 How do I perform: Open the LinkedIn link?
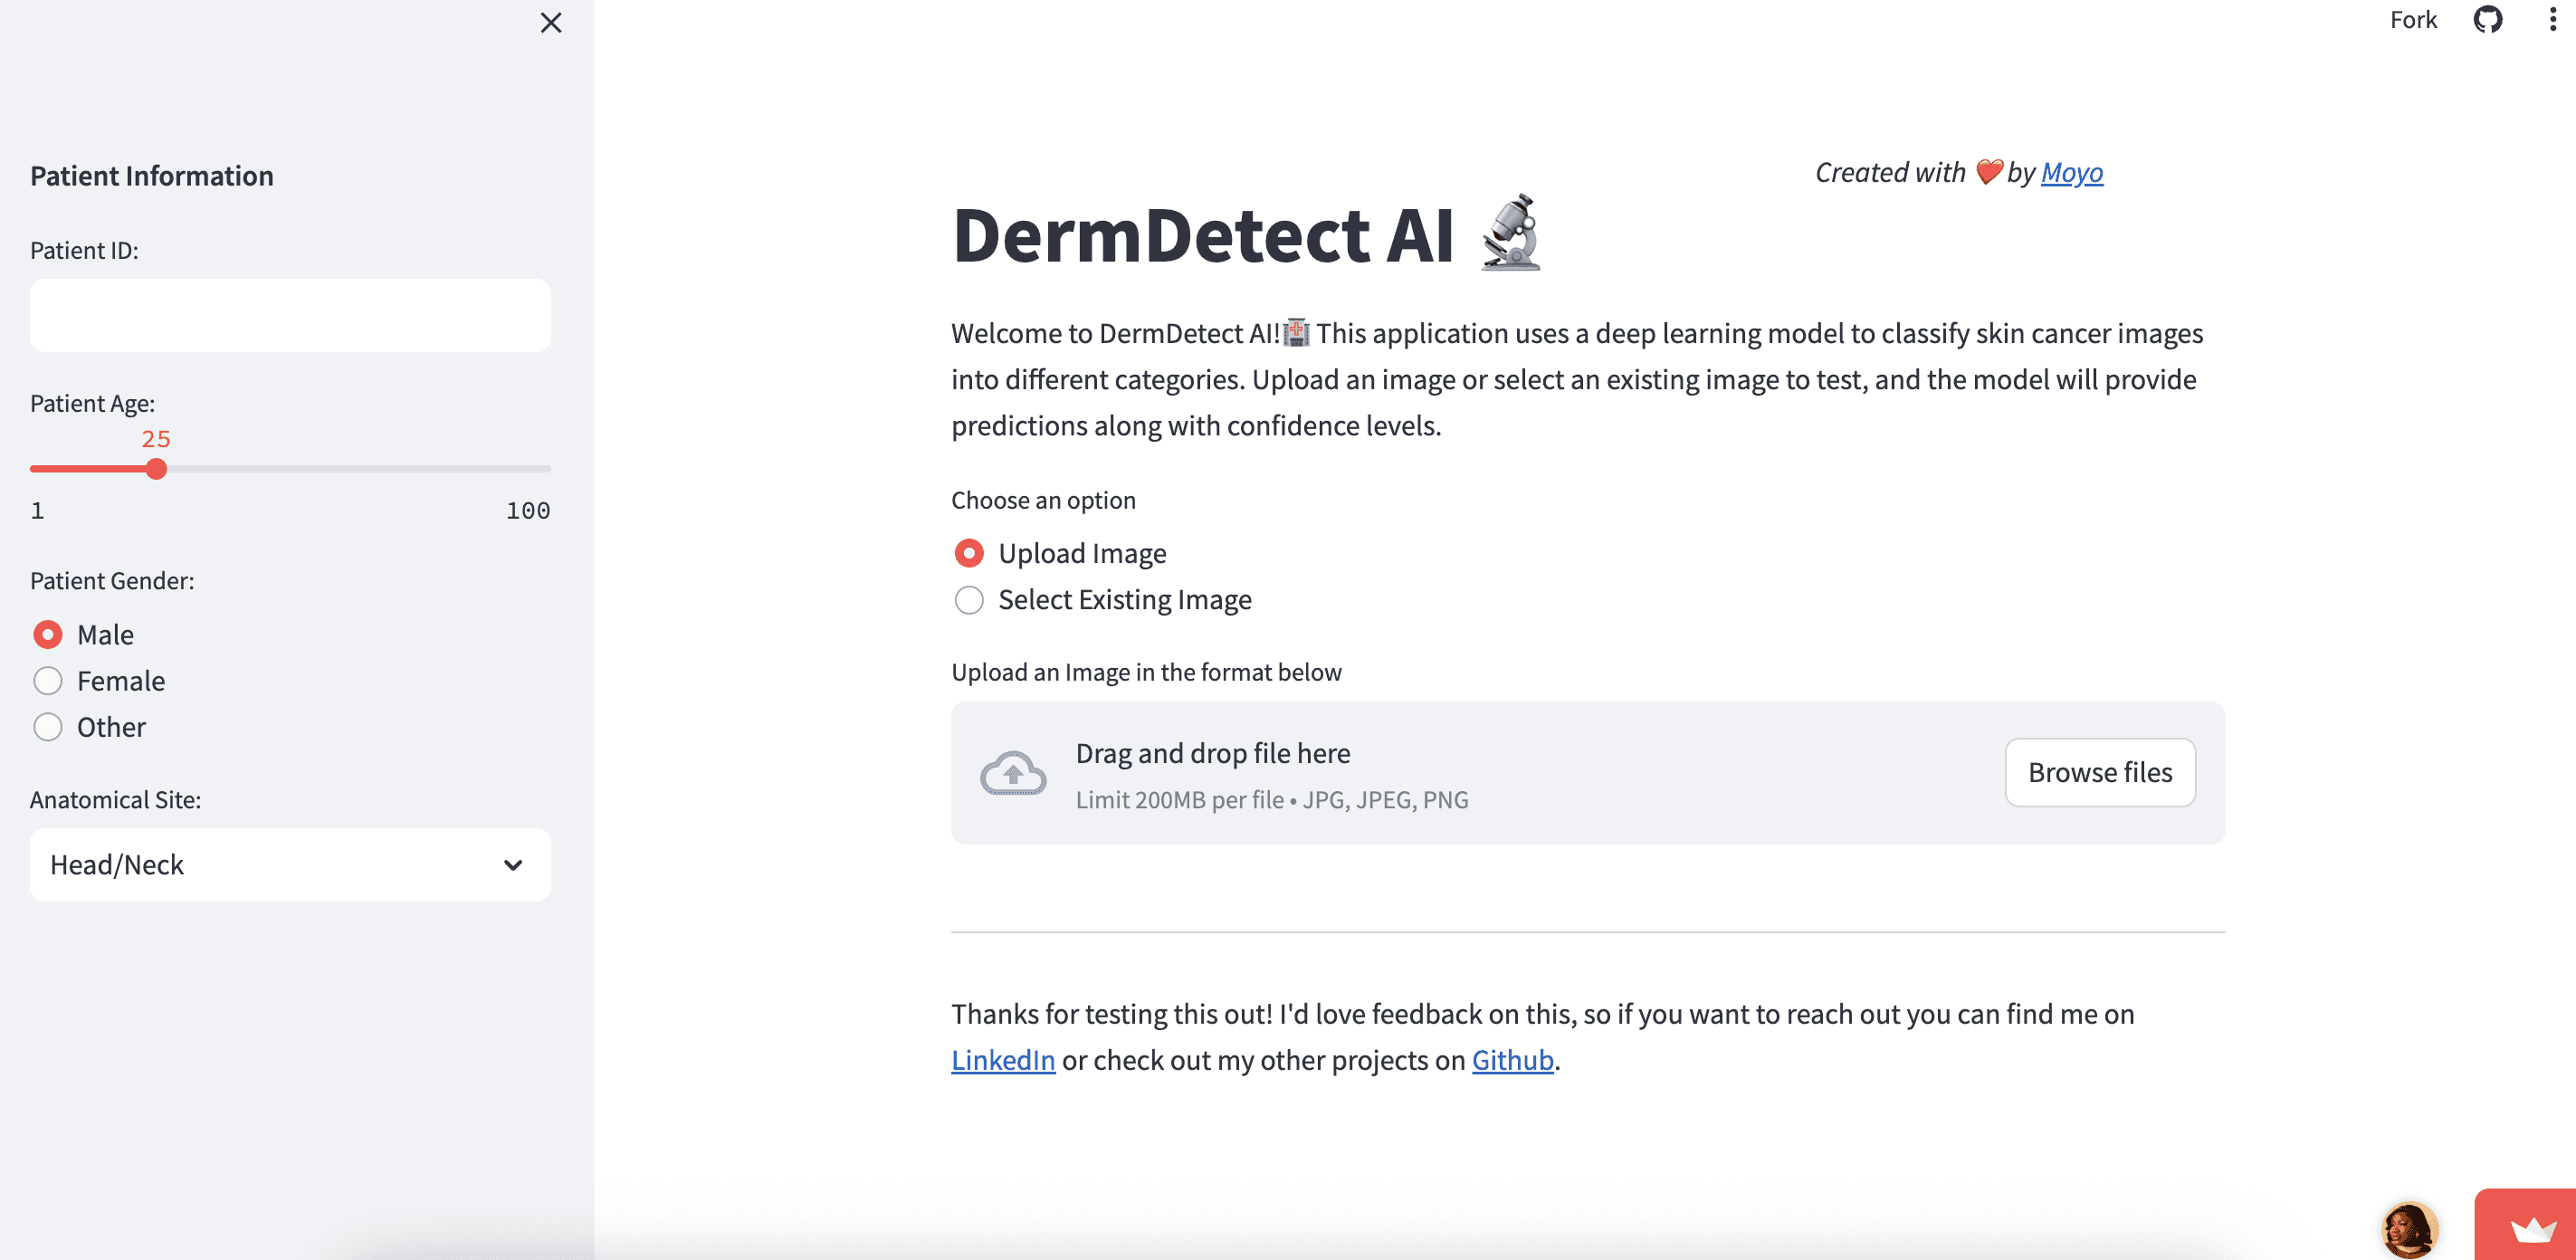click(1003, 1060)
